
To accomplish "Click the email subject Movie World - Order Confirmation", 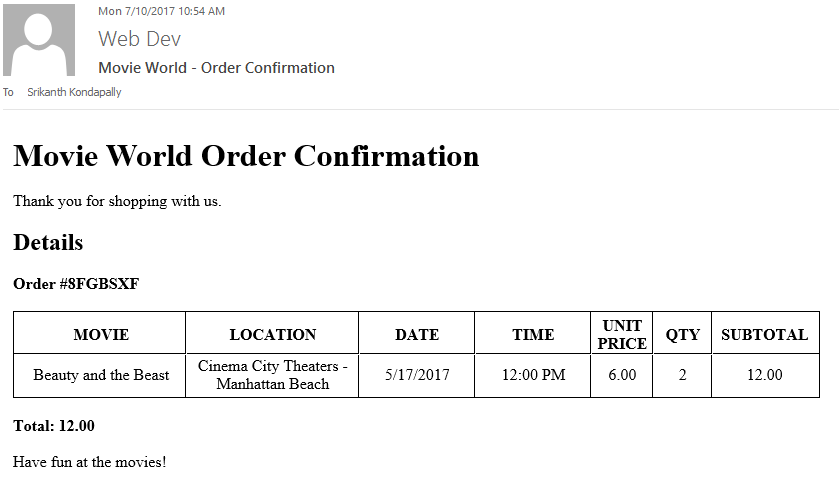I will 216,68.
